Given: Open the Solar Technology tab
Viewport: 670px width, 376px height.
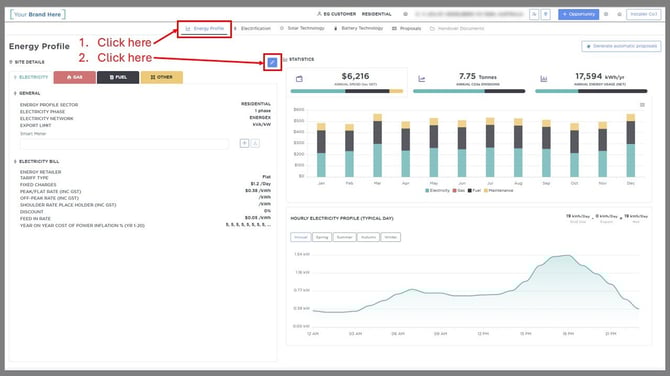Looking at the screenshot, I should 302,28.
